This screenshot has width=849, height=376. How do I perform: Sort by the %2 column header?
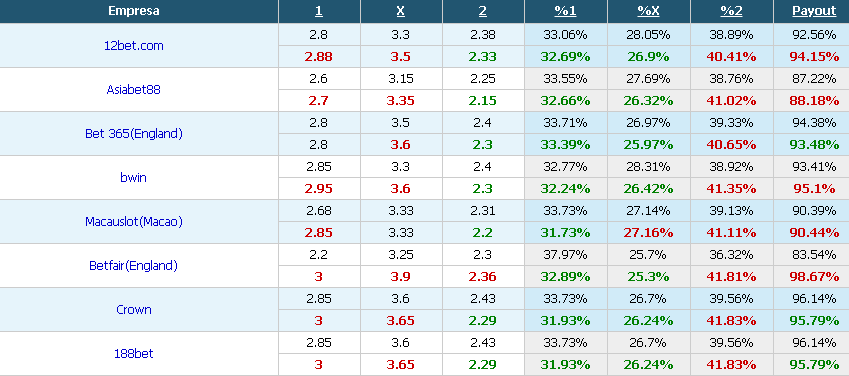[x=732, y=11]
